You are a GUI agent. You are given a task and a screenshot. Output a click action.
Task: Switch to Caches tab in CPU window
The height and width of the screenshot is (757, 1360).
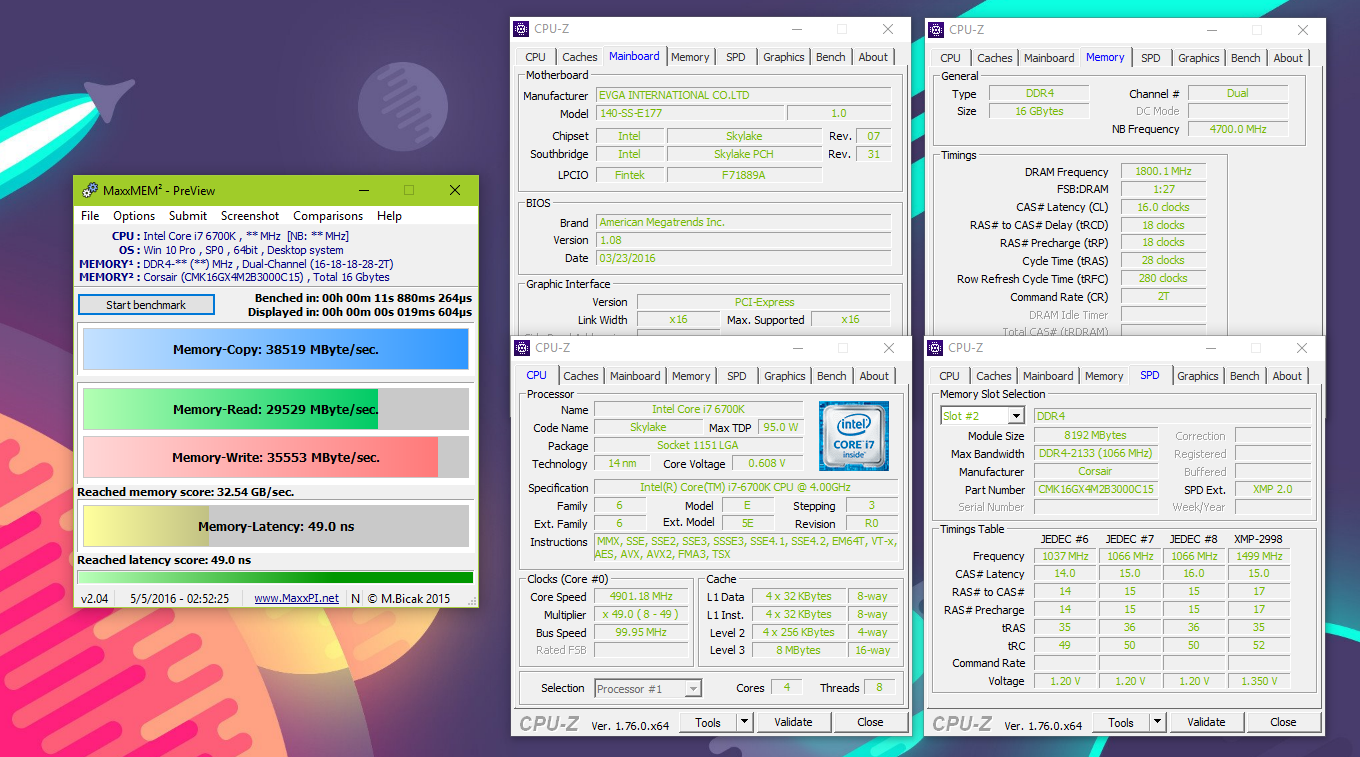point(580,376)
